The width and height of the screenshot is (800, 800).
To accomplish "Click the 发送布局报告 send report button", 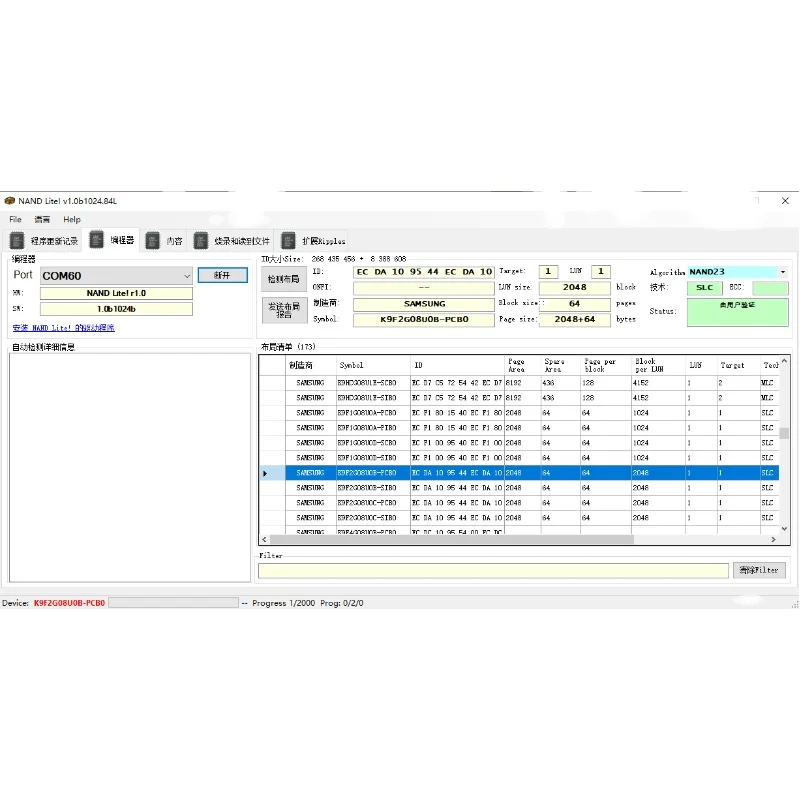I will 284,310.
